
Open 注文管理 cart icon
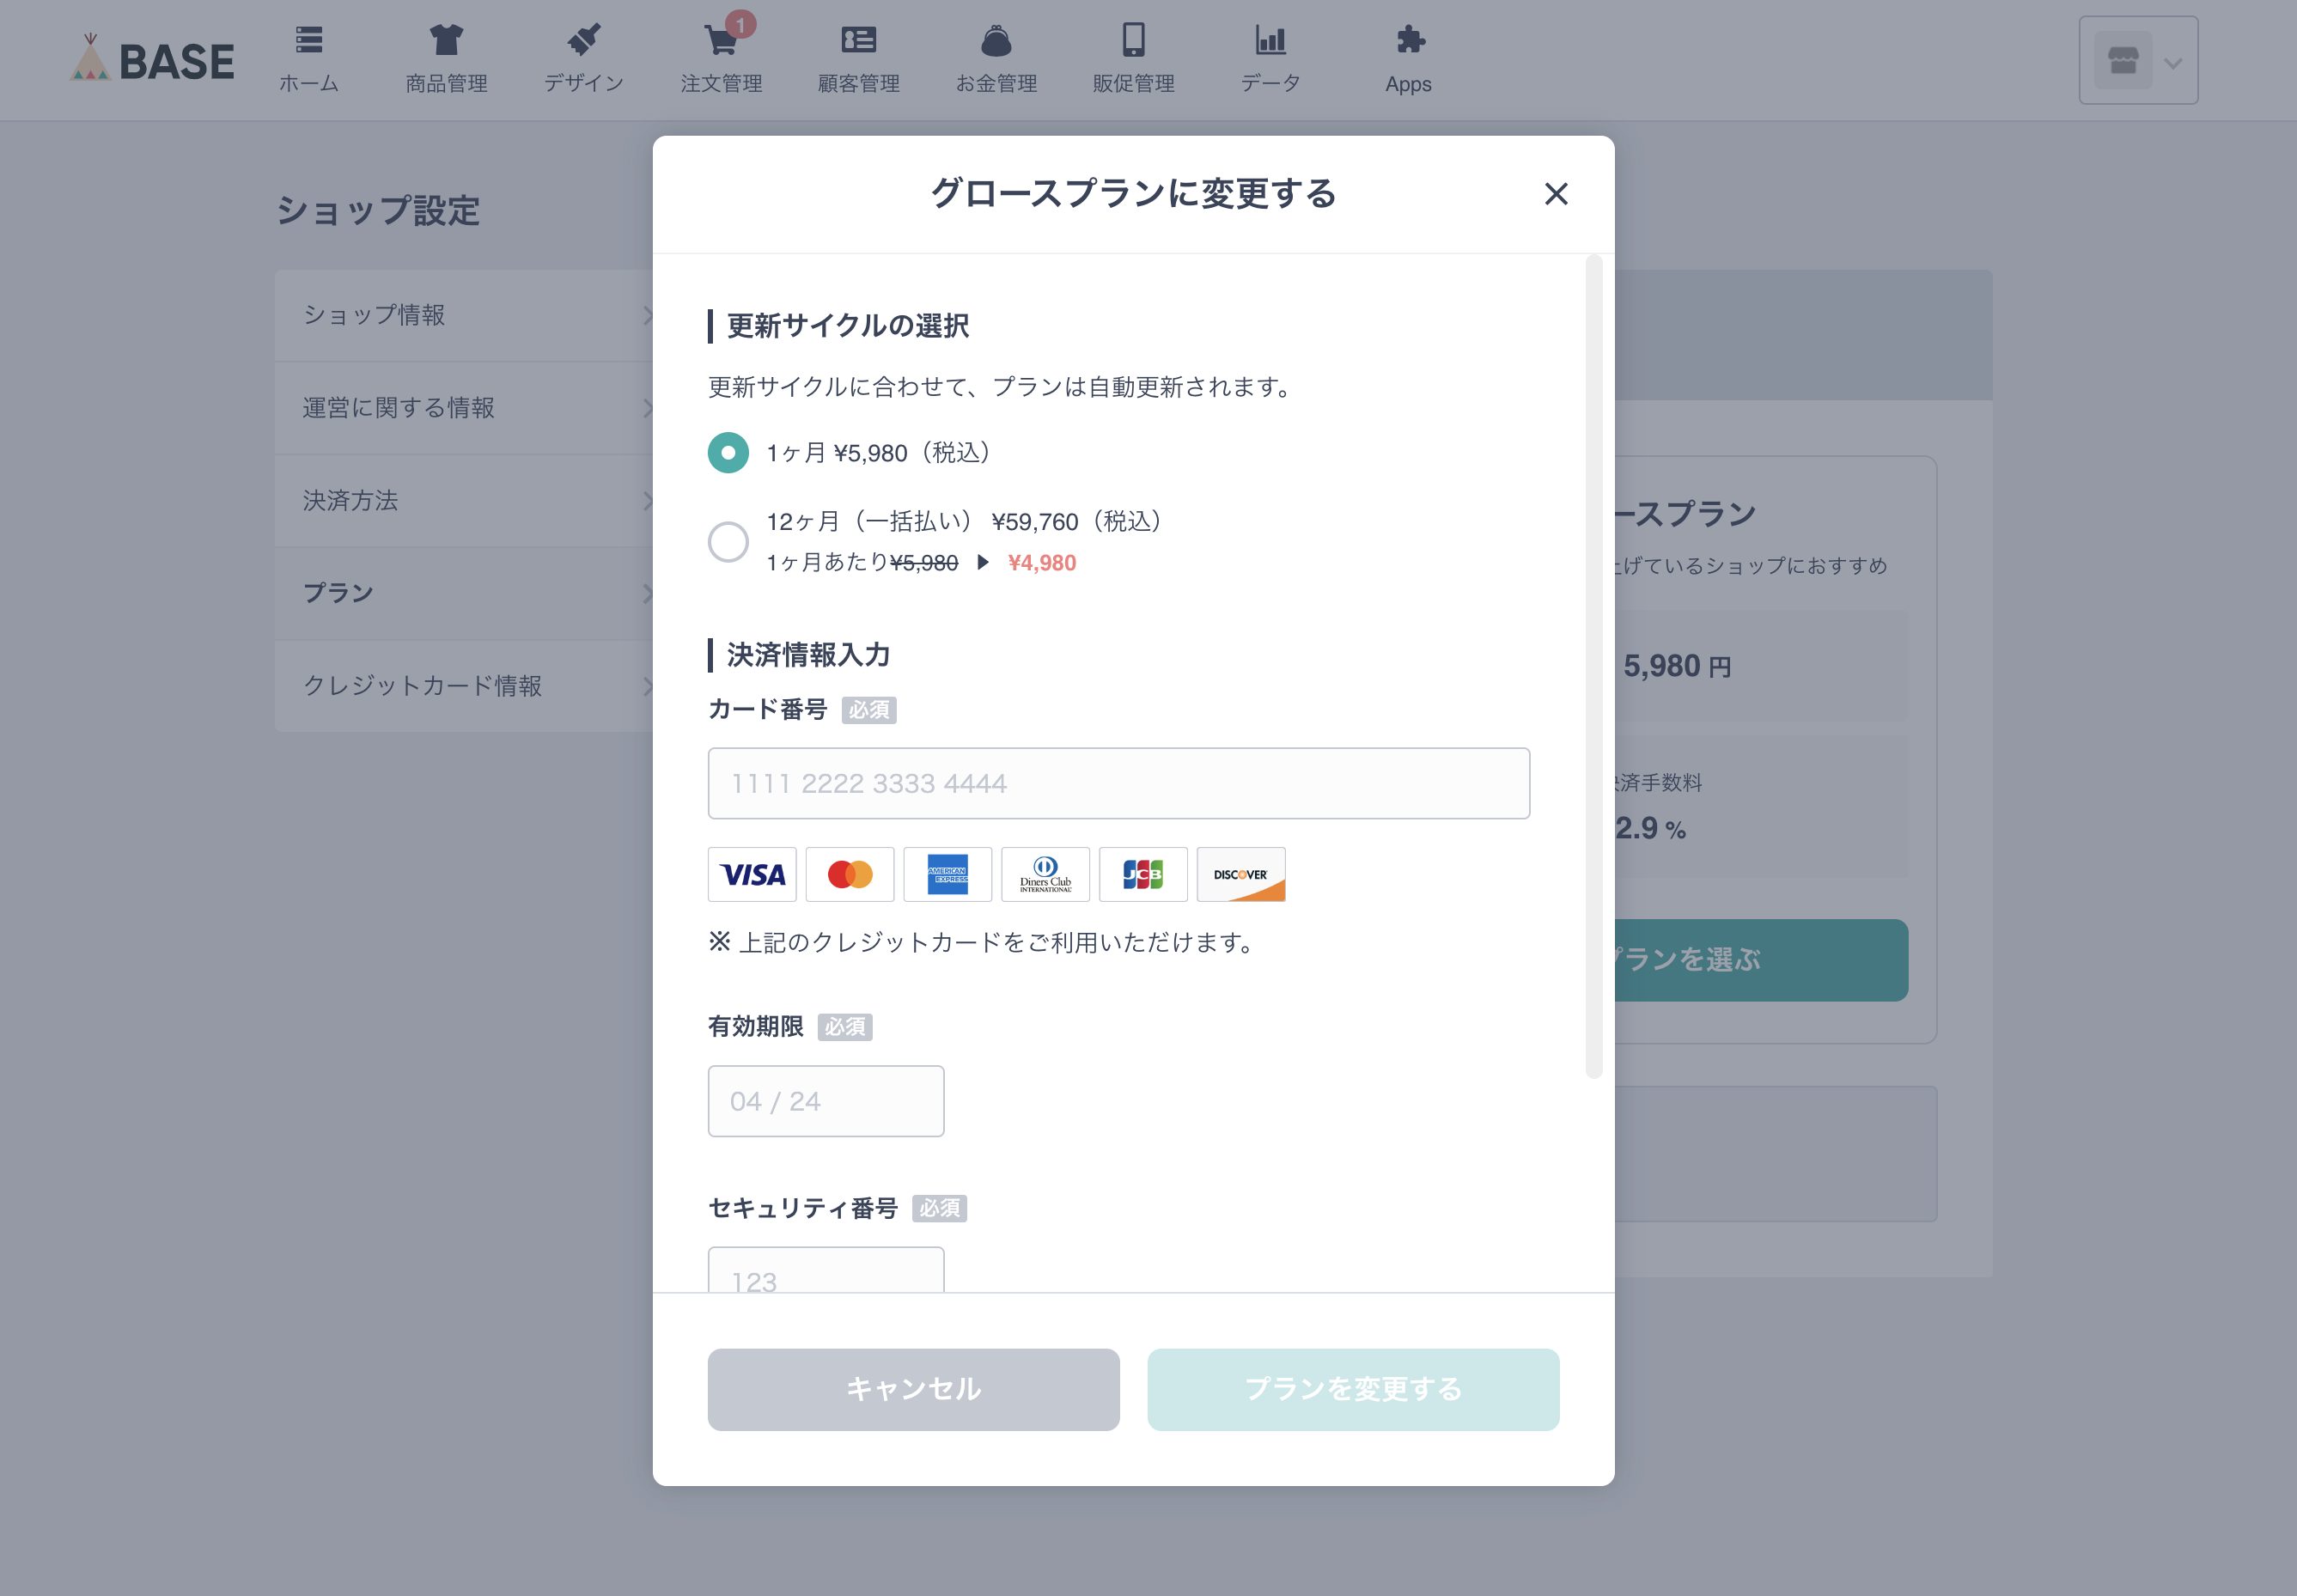click(x=720, y=41)
